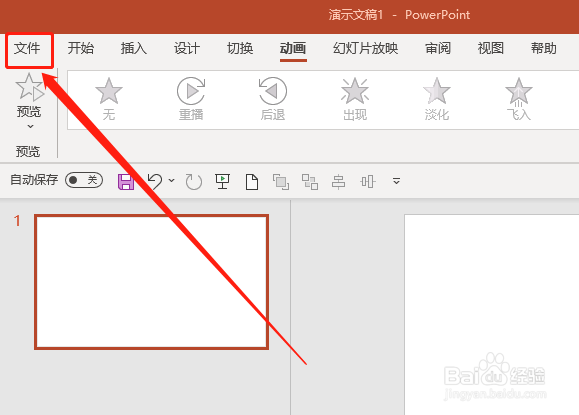Click the 动画 ribbon tab
This screenshot has width=579, height=415.
(293, 49)
